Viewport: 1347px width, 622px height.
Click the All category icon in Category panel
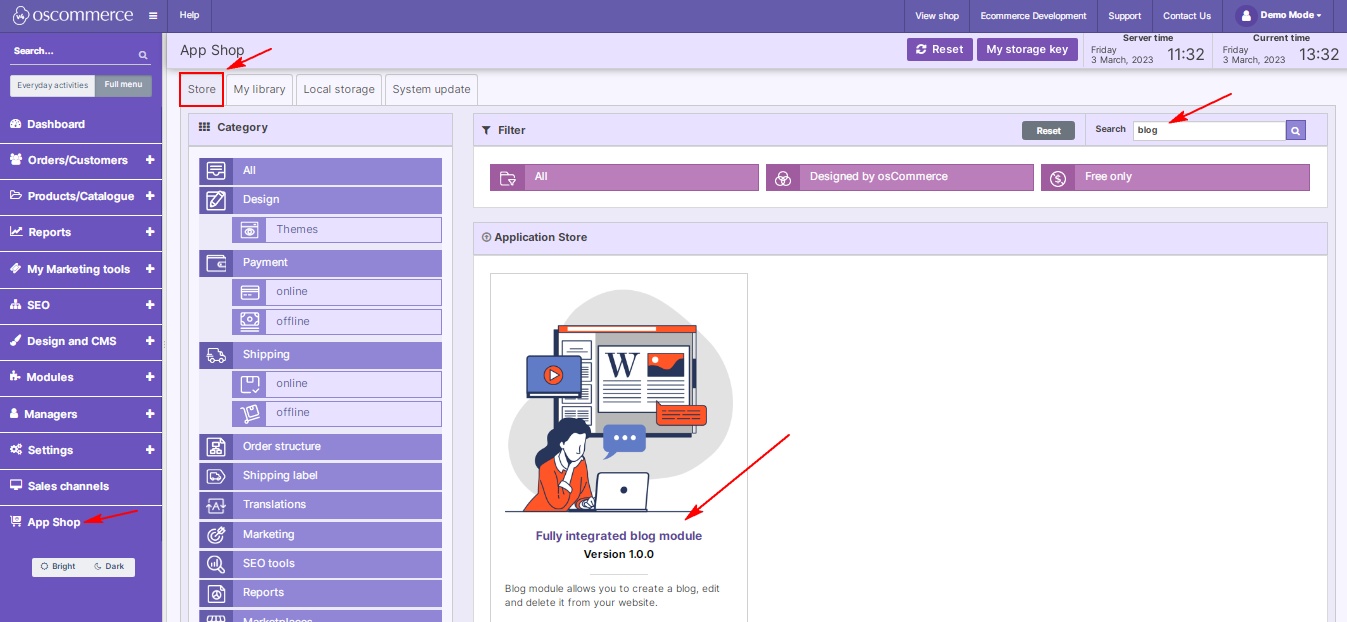point(216,171)
